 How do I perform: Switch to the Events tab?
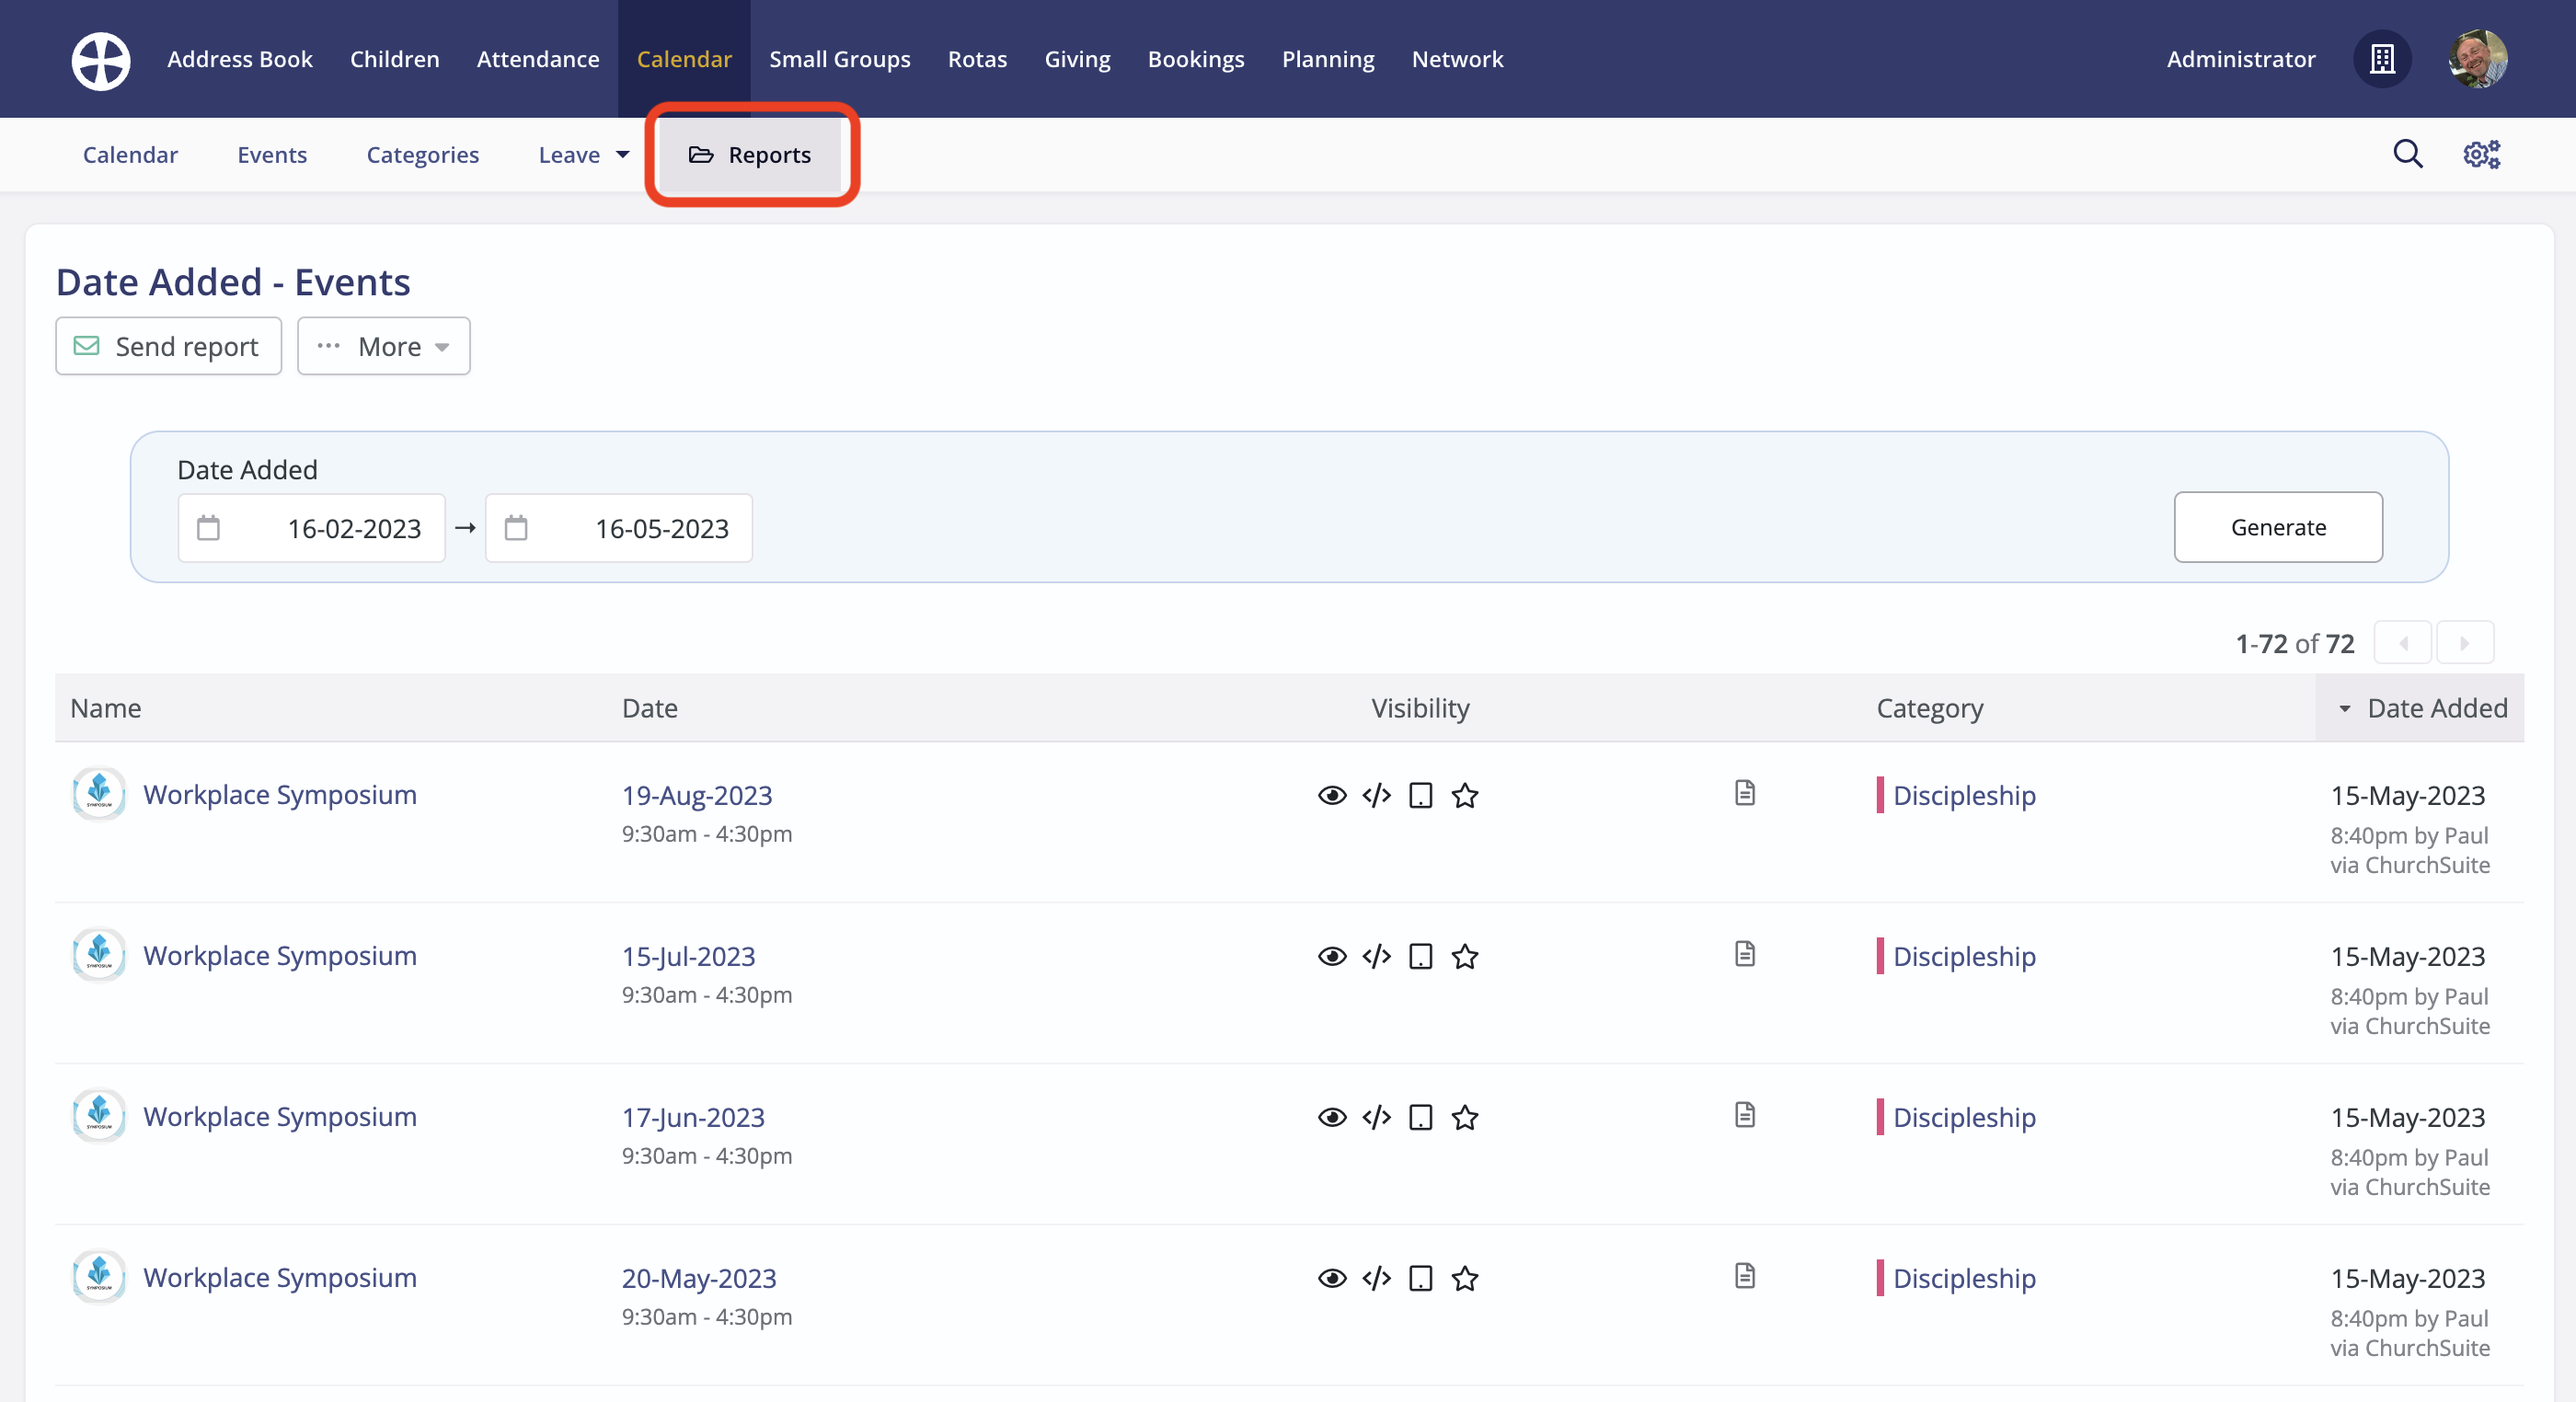click(x=272, y=155)
